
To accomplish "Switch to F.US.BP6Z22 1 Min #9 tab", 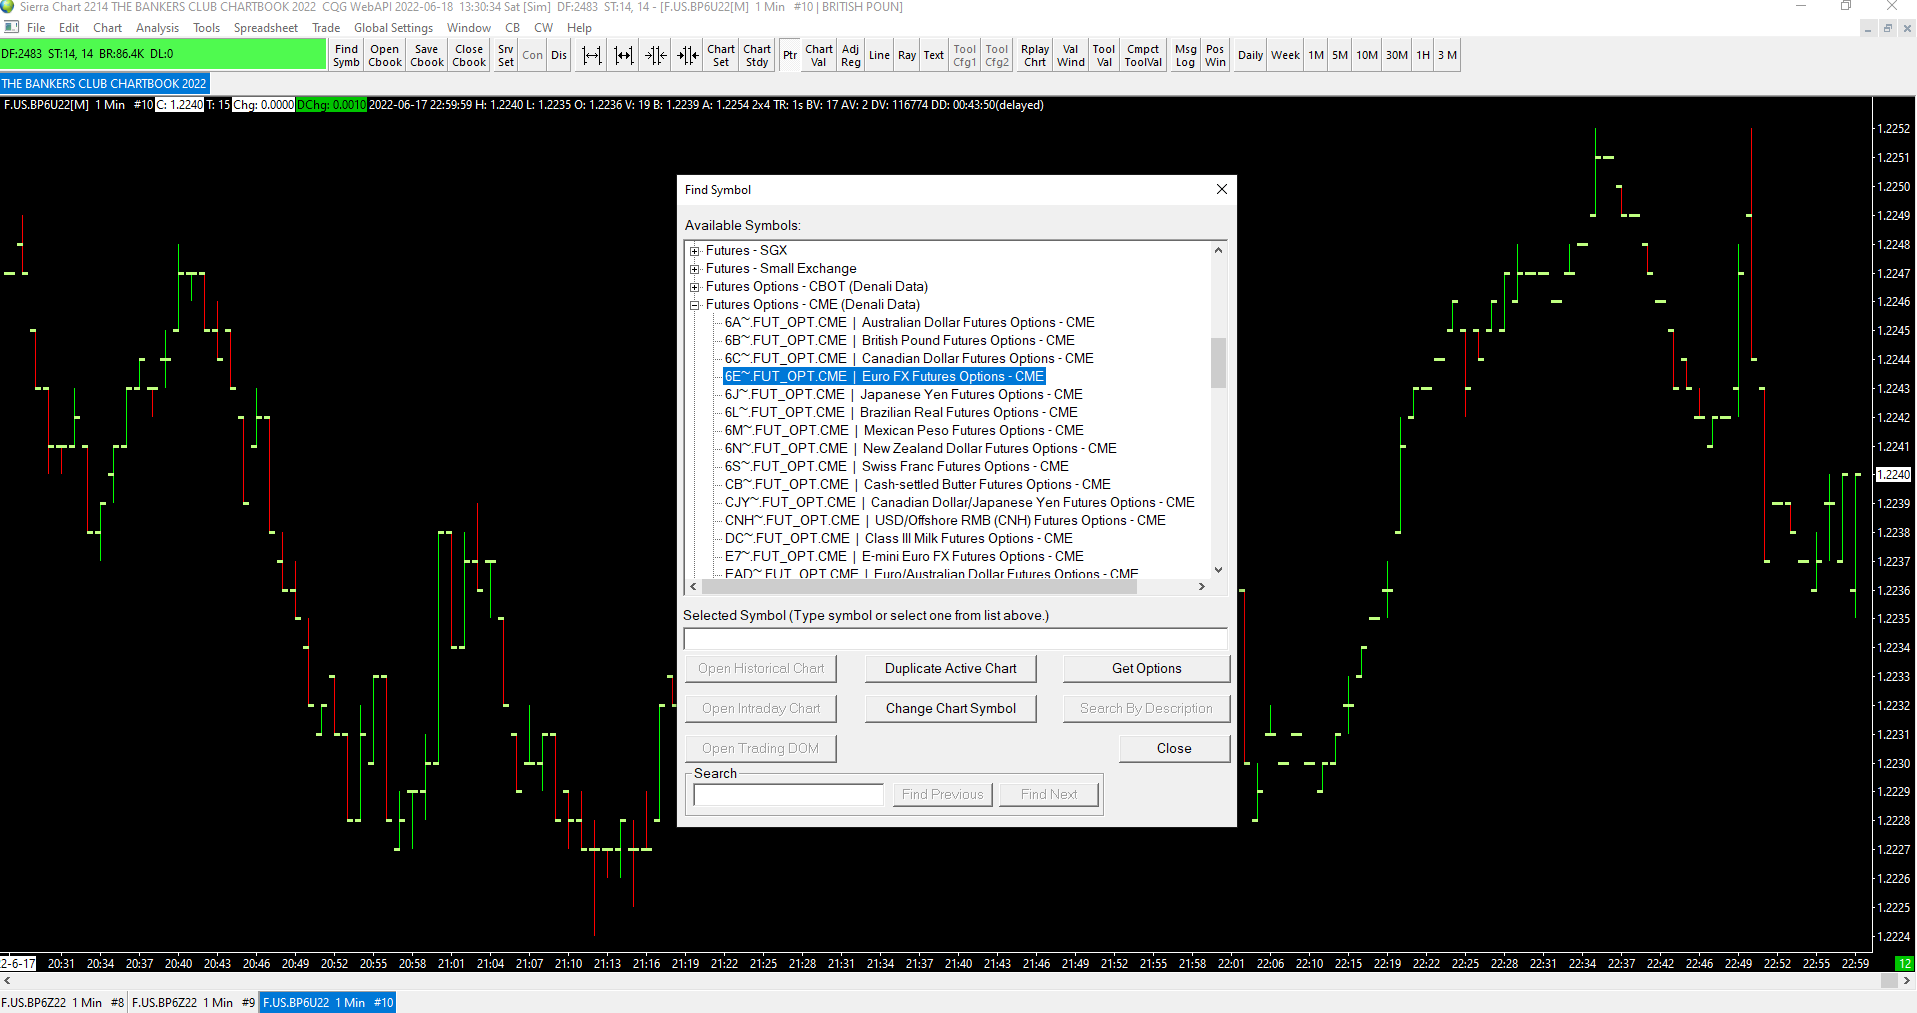I will pos(193,1002).
